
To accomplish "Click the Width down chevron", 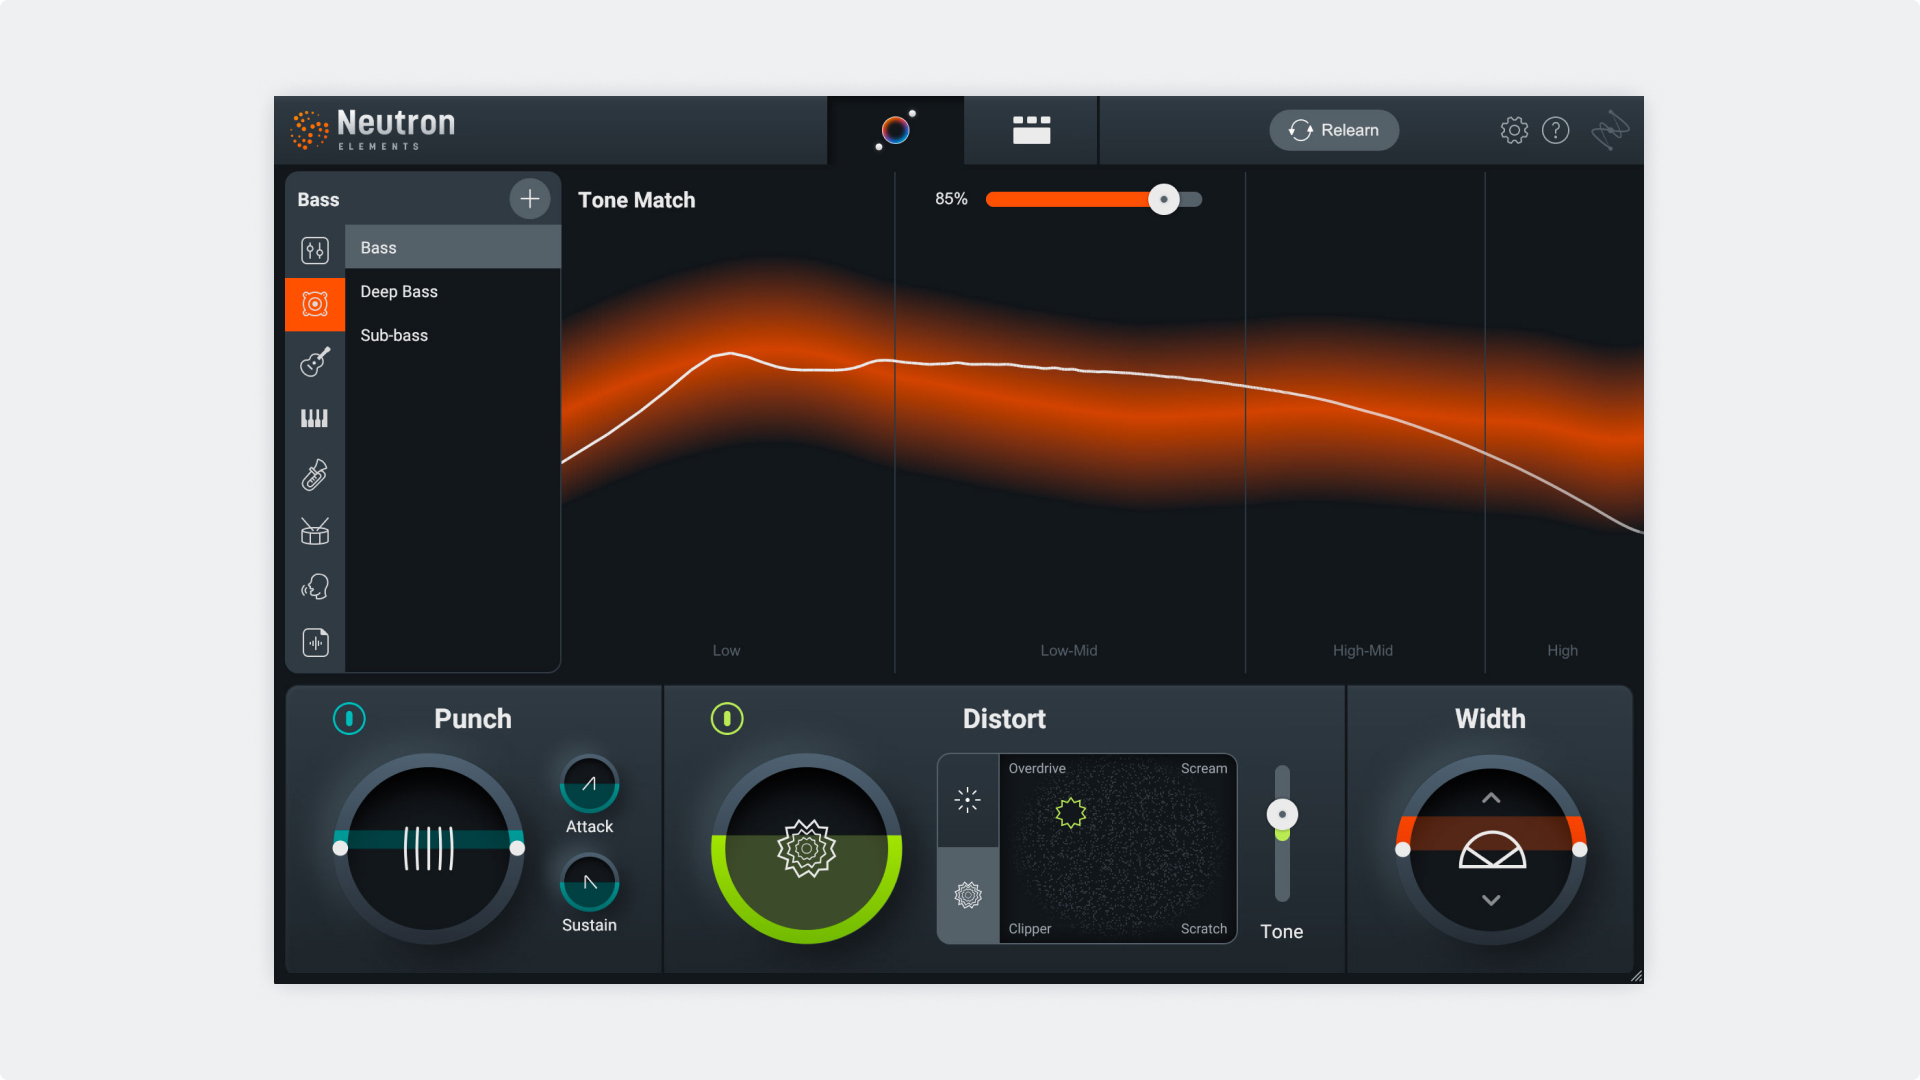I will (x=1491, y=900).
